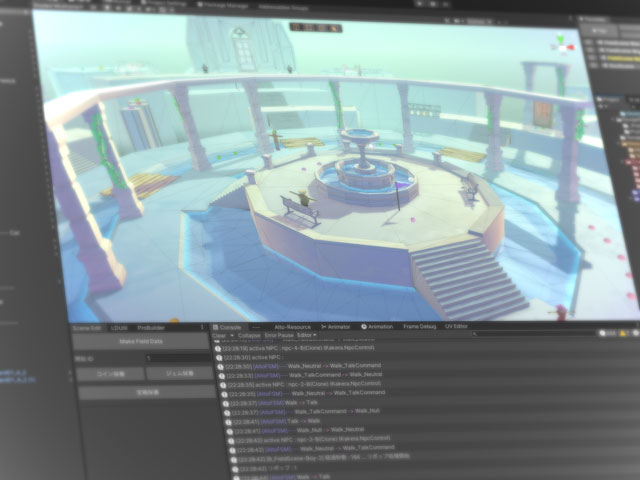
Task: Select the ProBuilder tab
Action: click(151, 327)
